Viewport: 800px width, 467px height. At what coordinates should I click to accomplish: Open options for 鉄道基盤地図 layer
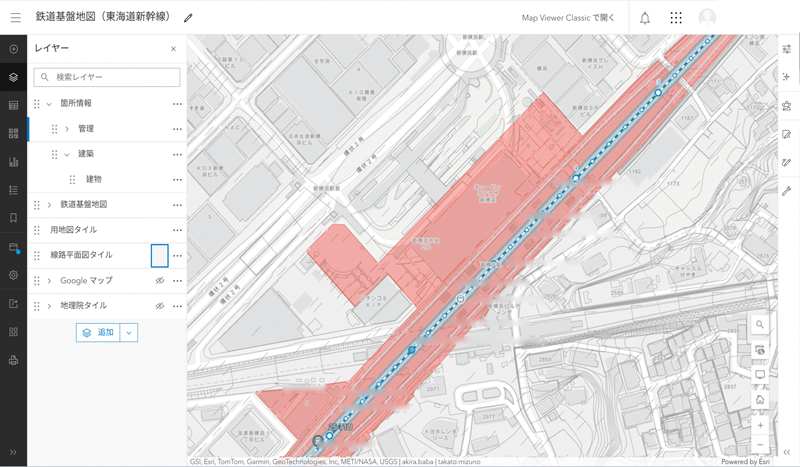pos(177,205)
